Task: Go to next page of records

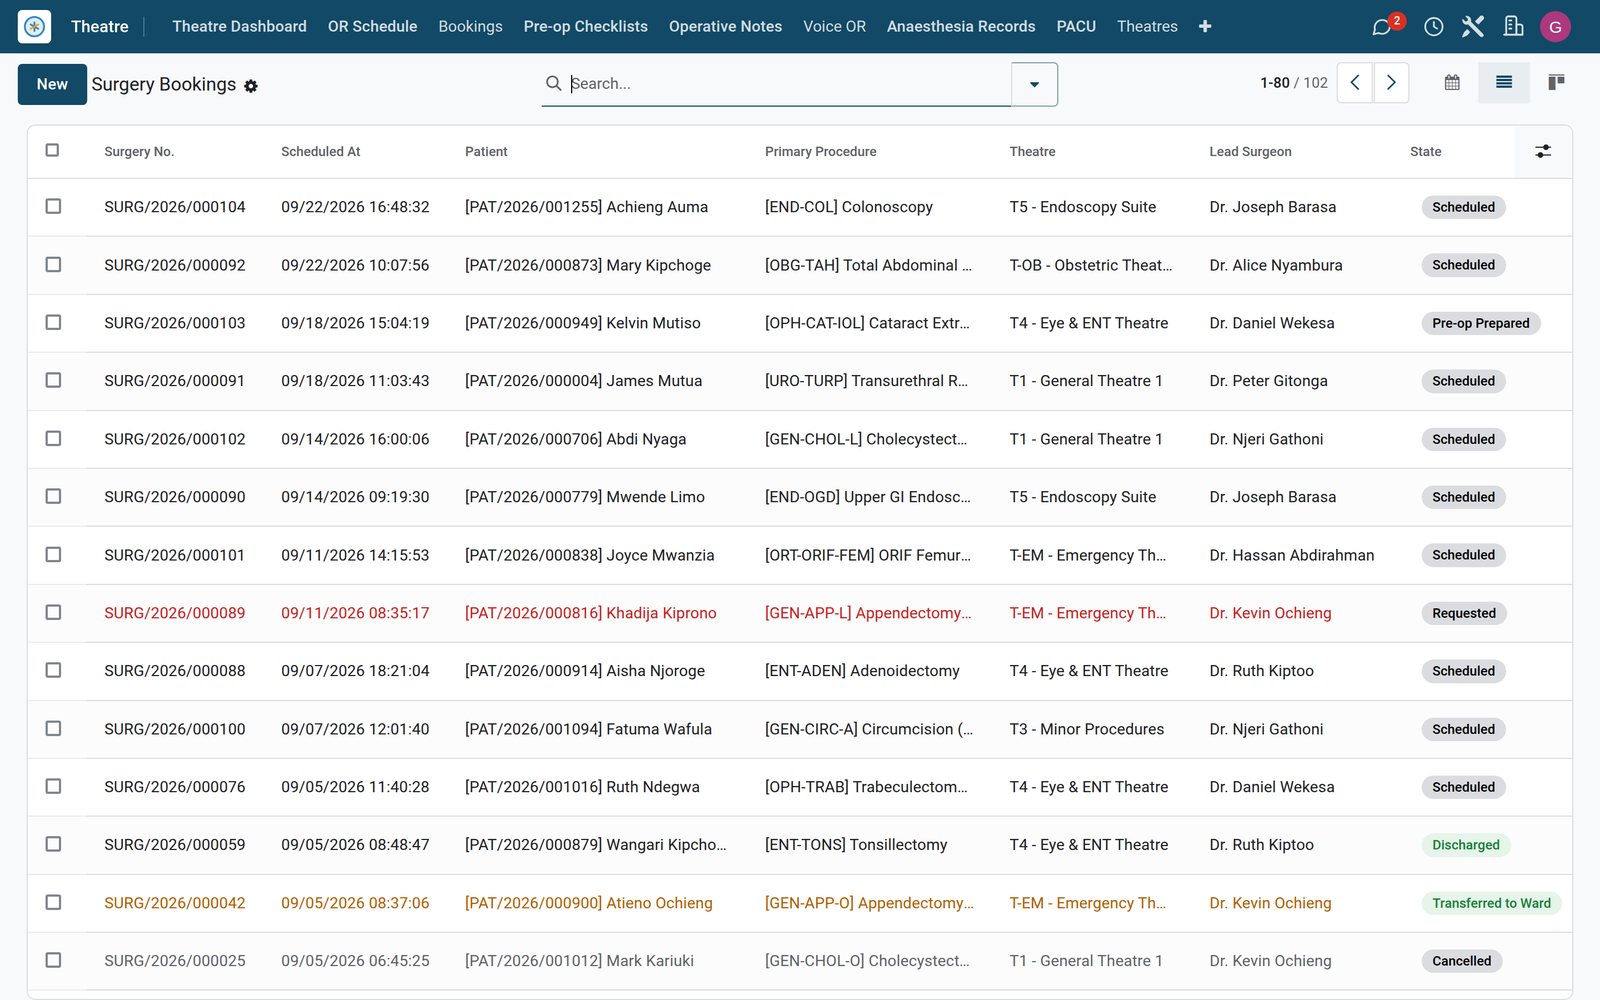Action: coord(1391,83)
